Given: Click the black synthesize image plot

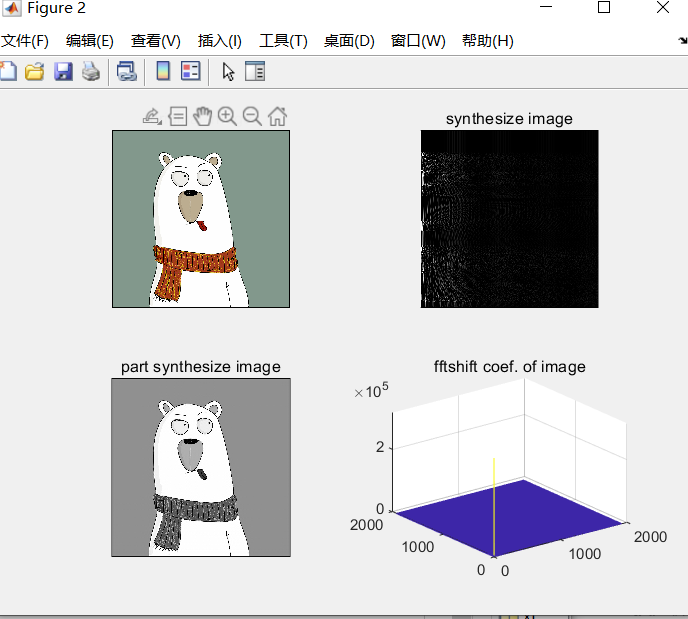Looking at the screenshot, I should pos(509,219).
